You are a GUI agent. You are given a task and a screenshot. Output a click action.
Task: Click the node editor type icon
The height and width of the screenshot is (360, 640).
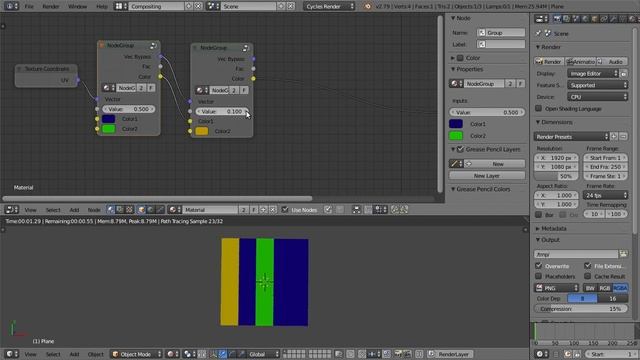point(11,210)
